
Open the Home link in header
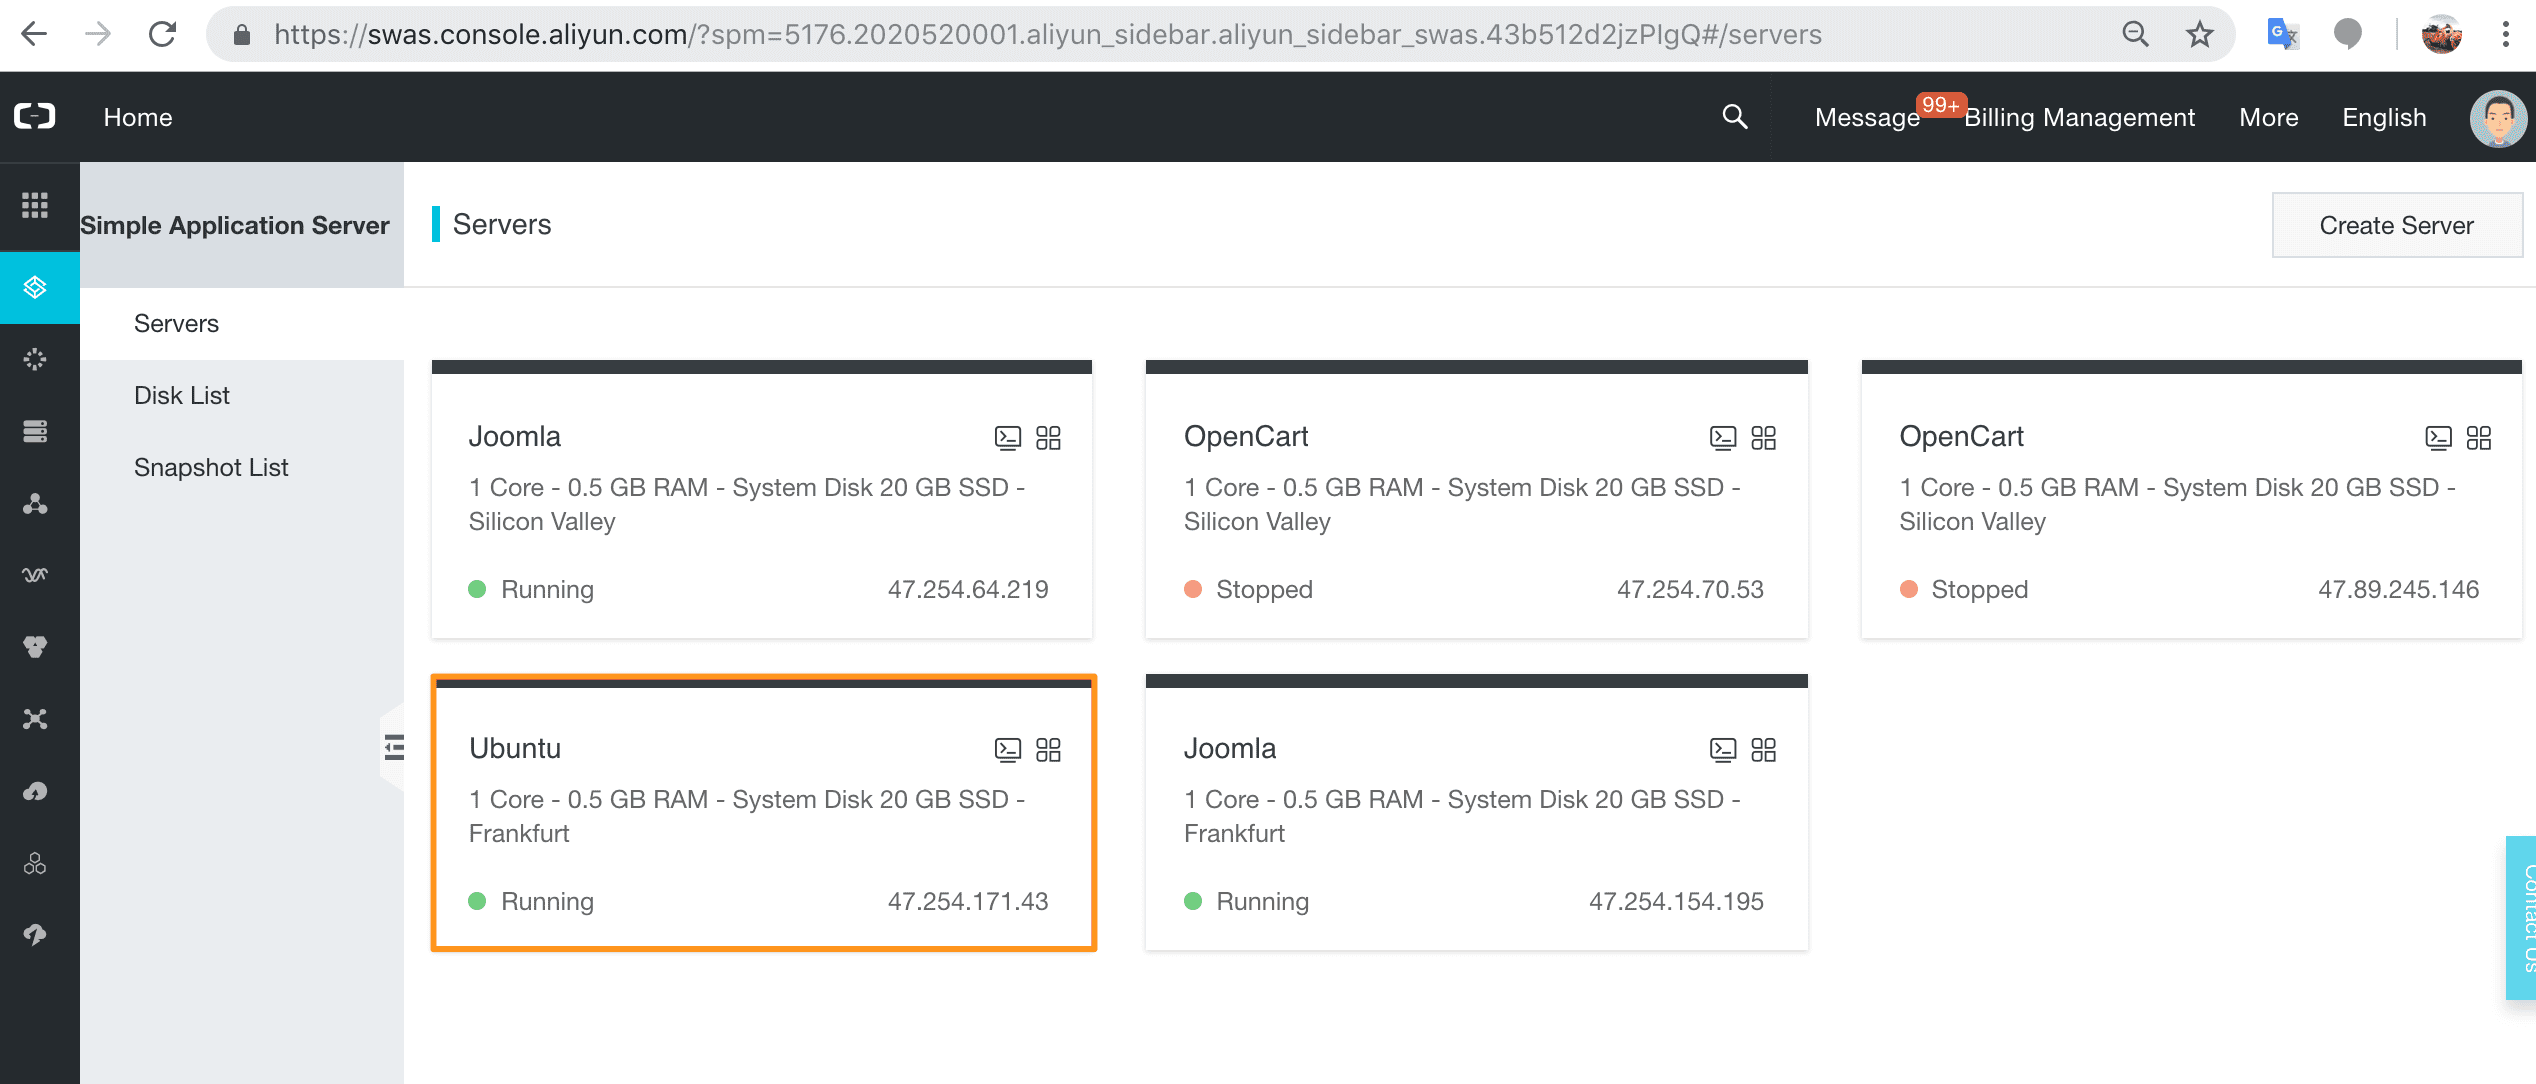[138, 117]
